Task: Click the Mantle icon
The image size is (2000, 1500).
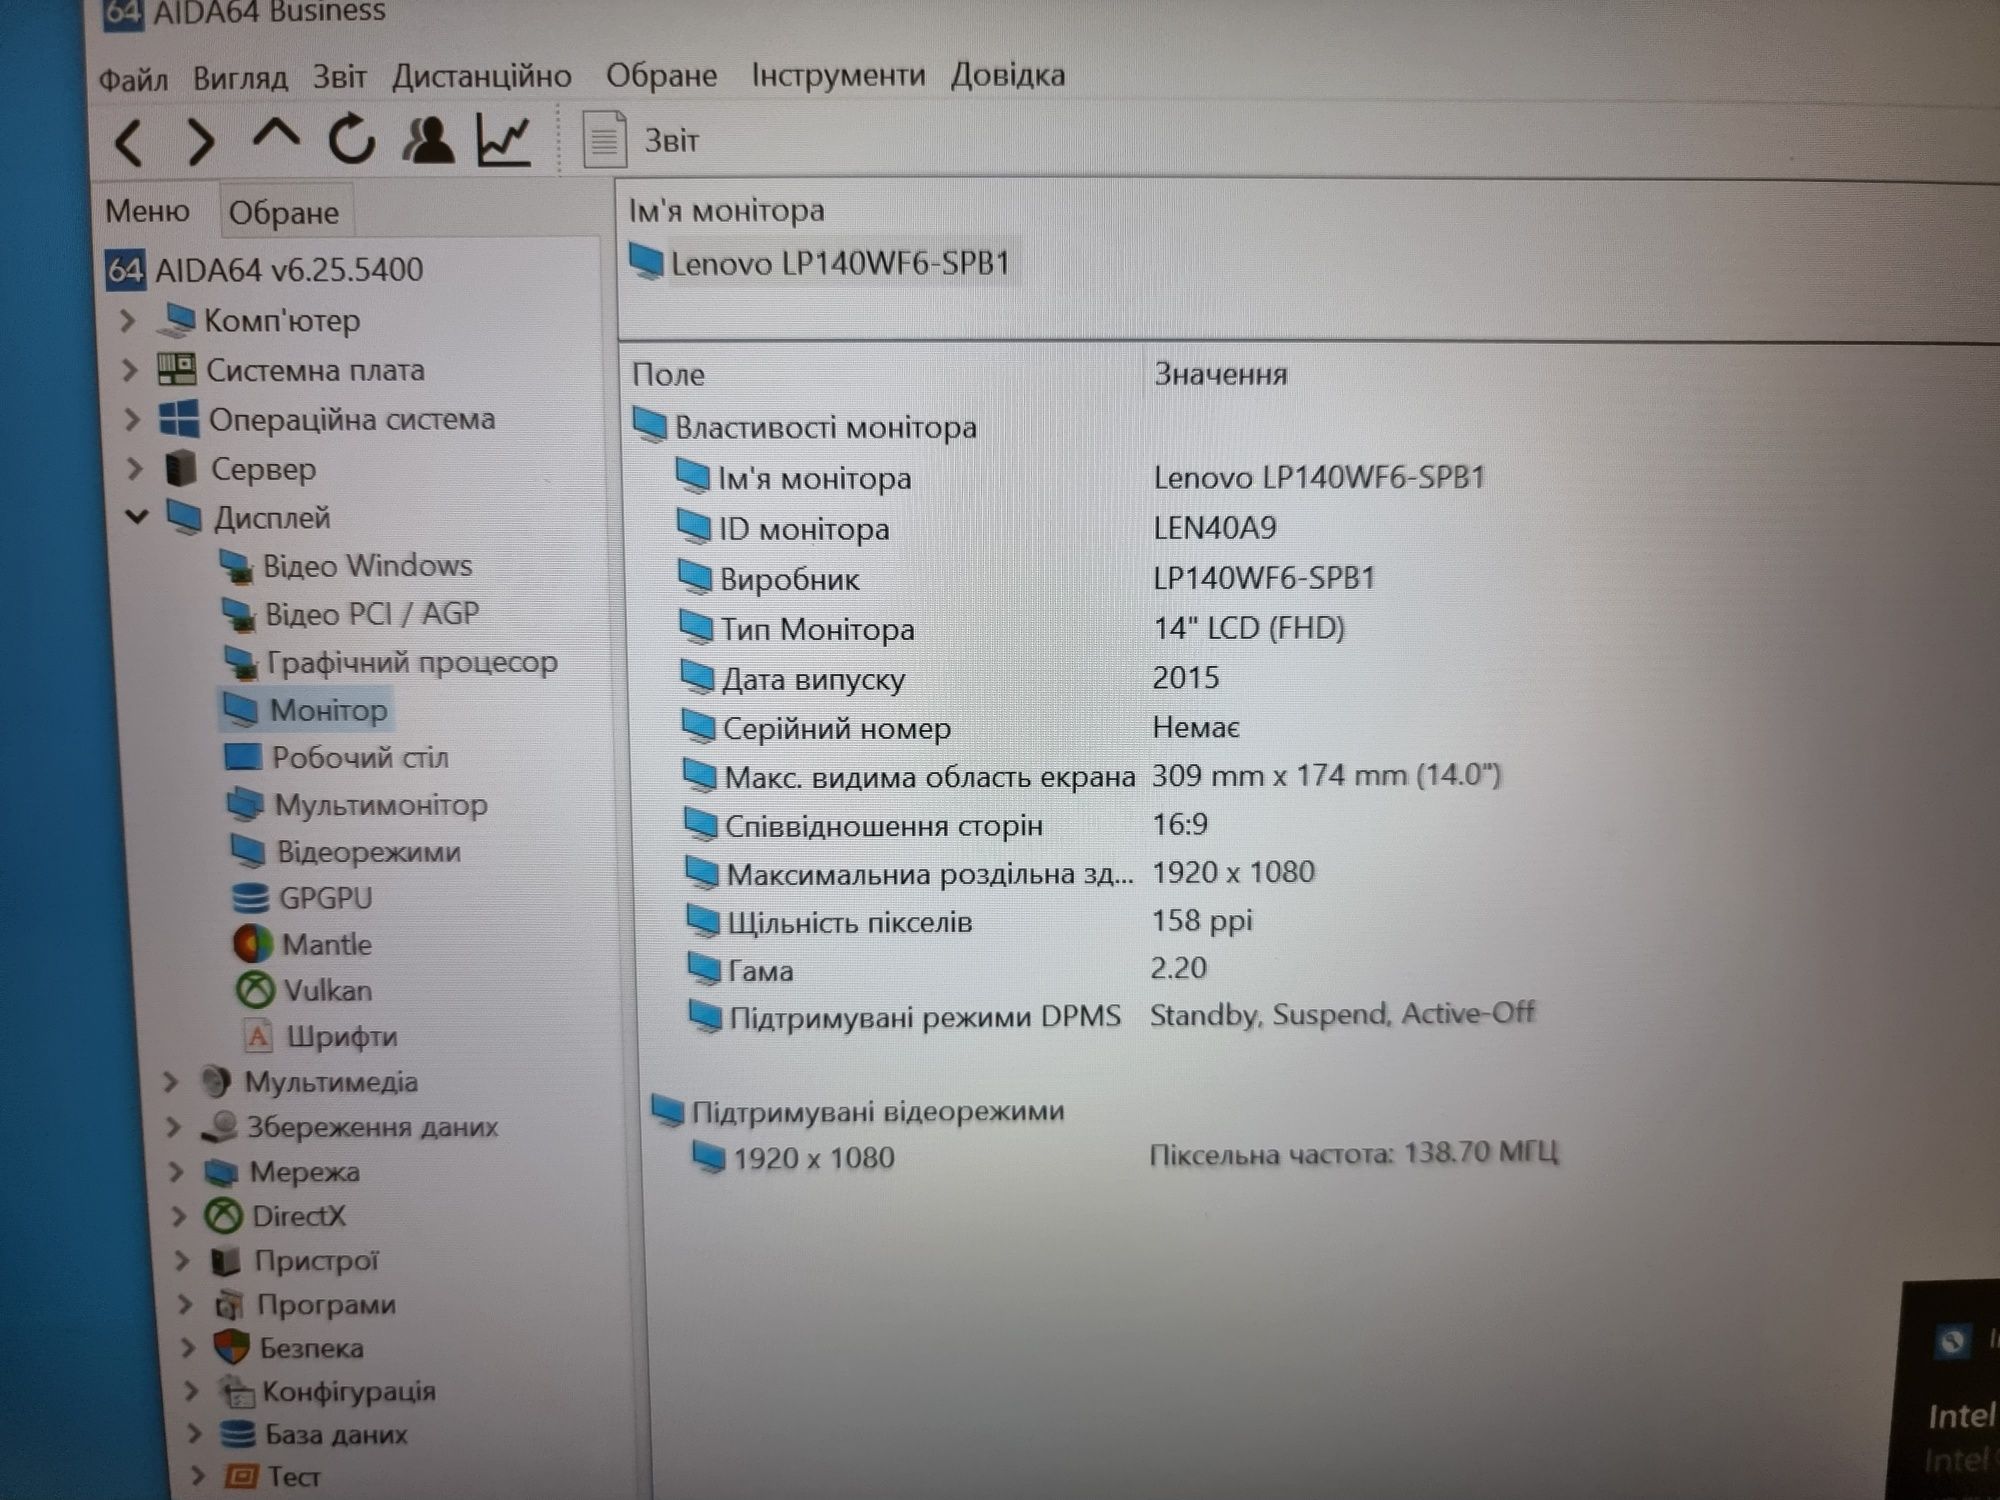Action: (253, 944)
